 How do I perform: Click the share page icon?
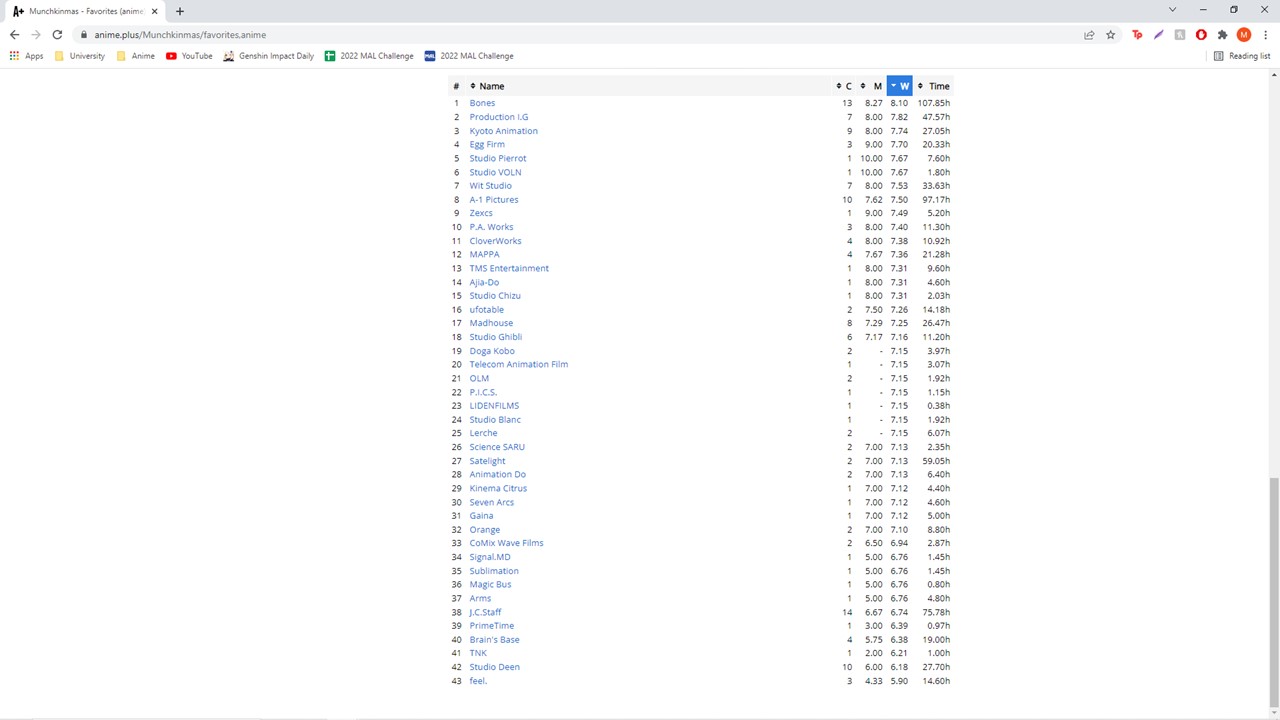point(1089,35)
